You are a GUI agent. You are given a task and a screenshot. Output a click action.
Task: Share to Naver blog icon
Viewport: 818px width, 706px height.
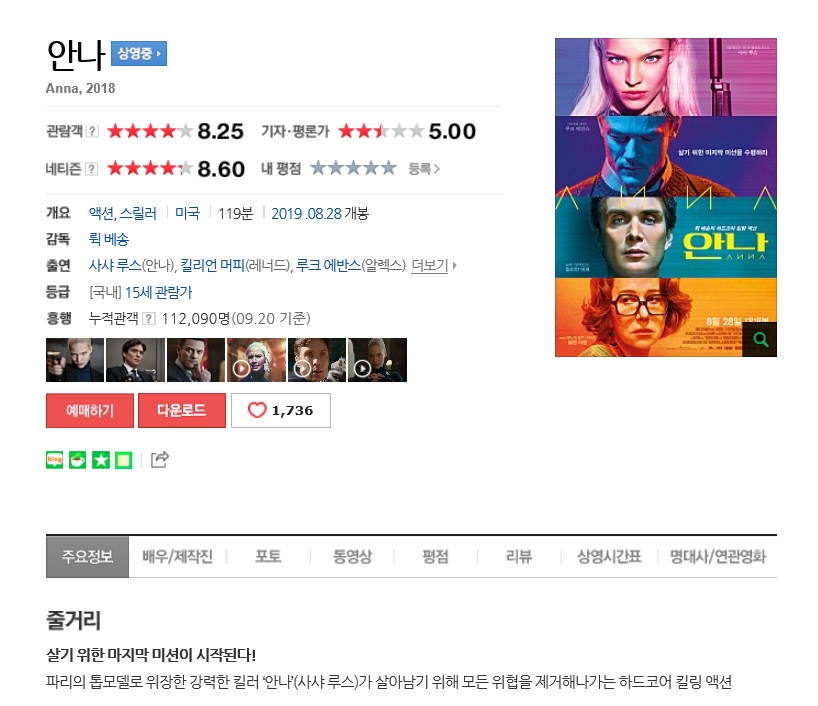click(54, 460)
